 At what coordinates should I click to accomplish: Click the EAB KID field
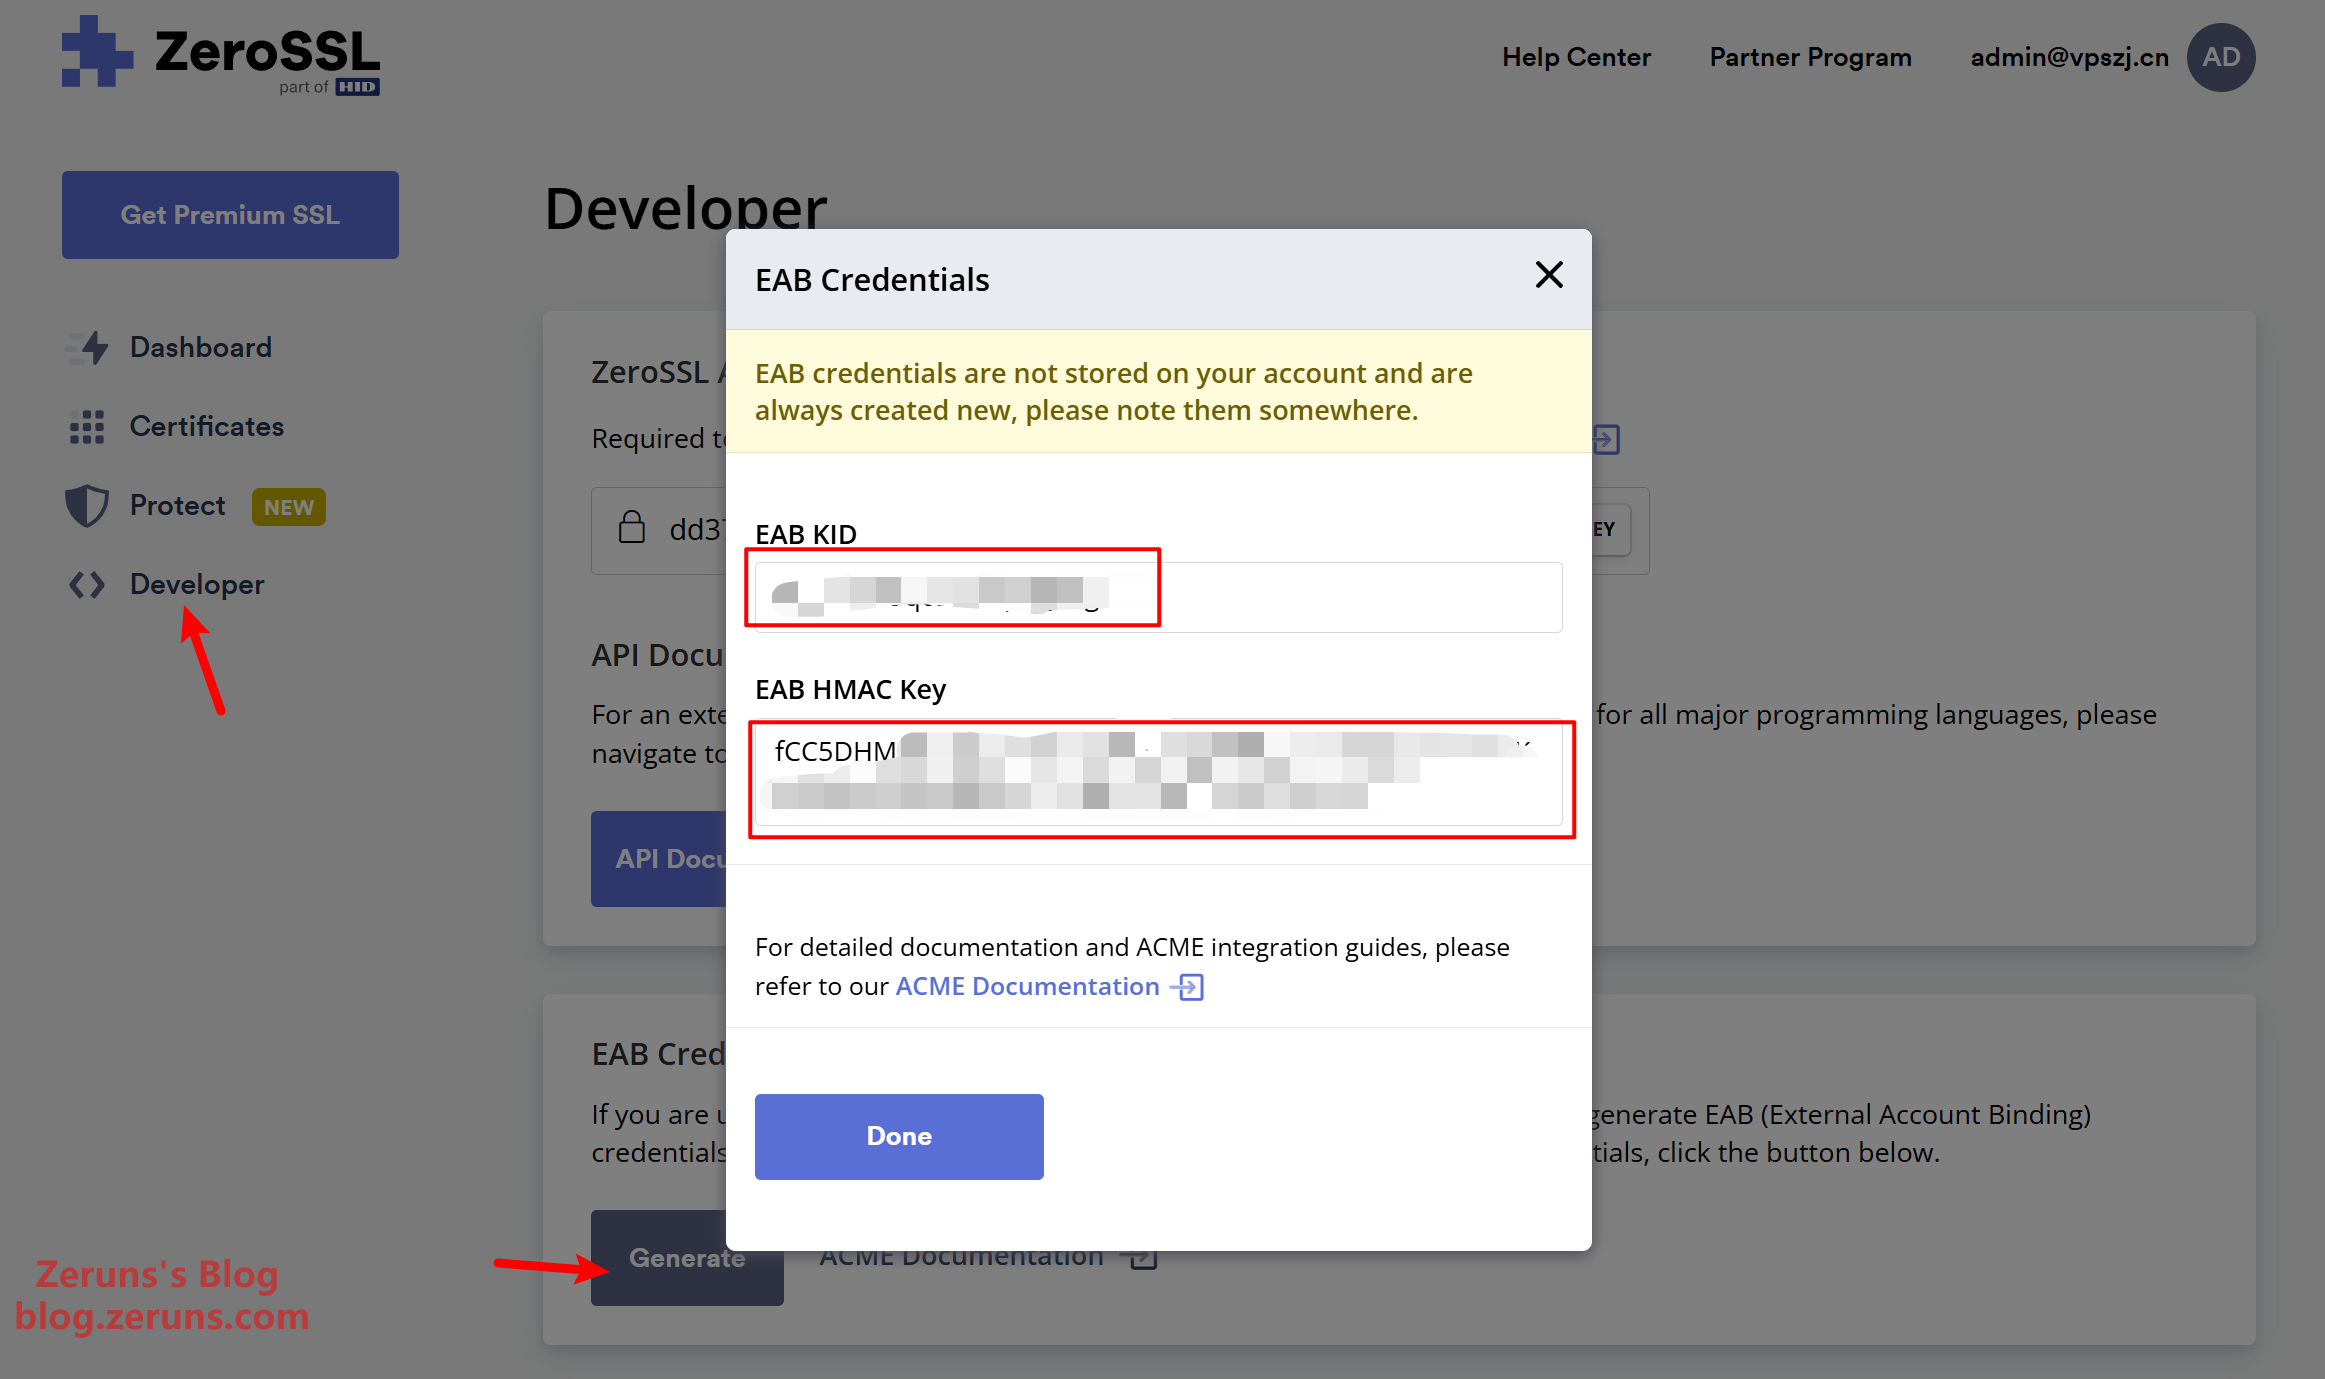point(1158,596)
